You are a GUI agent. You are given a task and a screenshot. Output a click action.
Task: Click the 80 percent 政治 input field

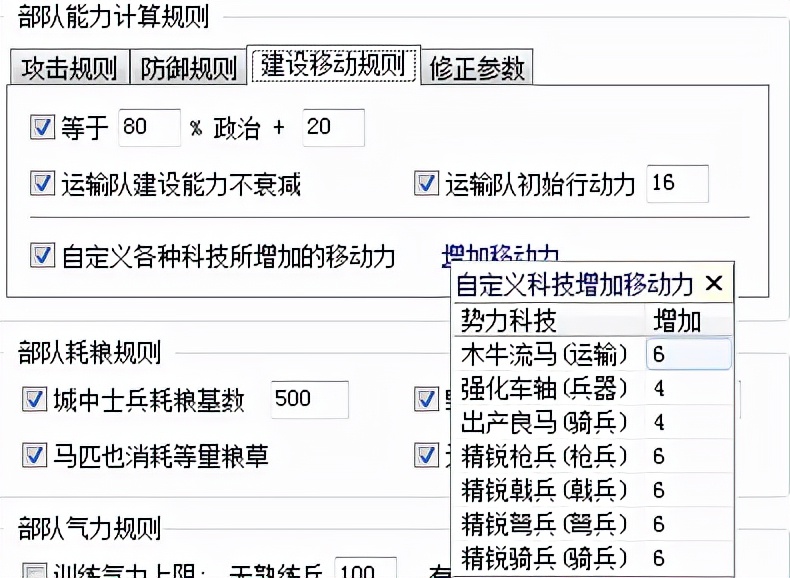click(150, 127)
